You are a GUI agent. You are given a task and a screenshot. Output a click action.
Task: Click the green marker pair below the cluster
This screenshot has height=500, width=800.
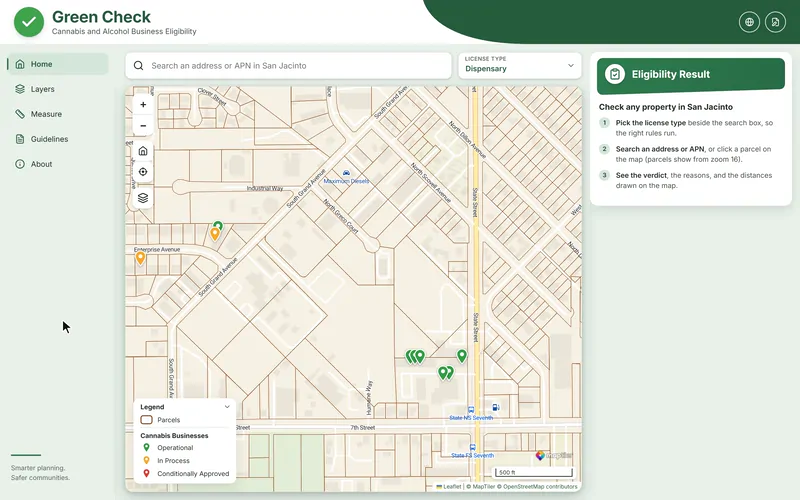pyautogui.click(x=445, y=372)
